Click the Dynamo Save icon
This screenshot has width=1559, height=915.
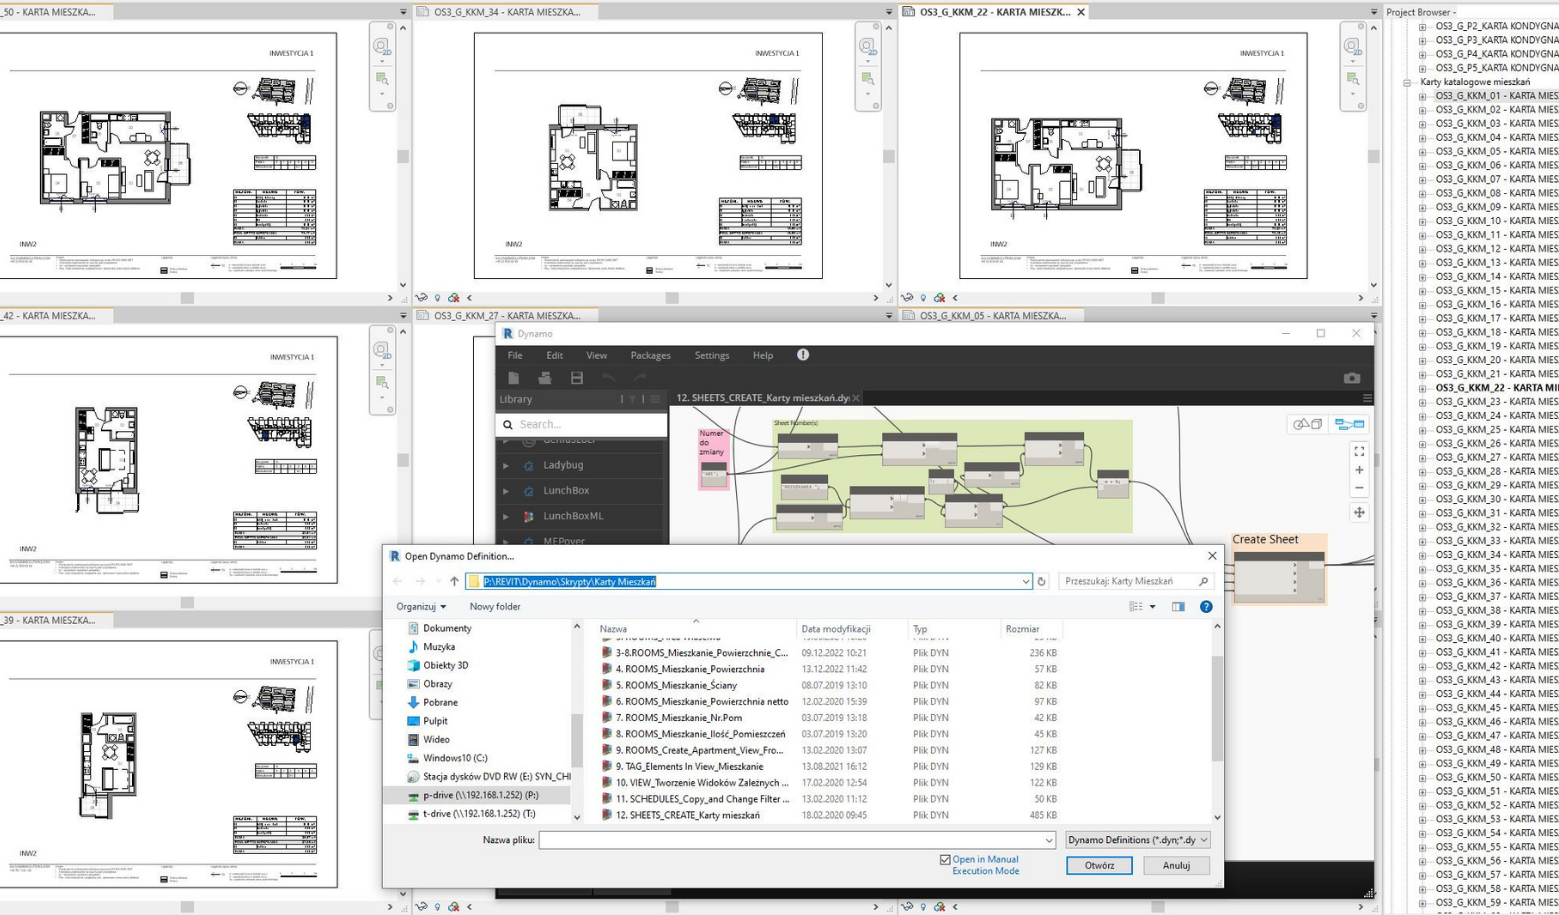[577, 378]
